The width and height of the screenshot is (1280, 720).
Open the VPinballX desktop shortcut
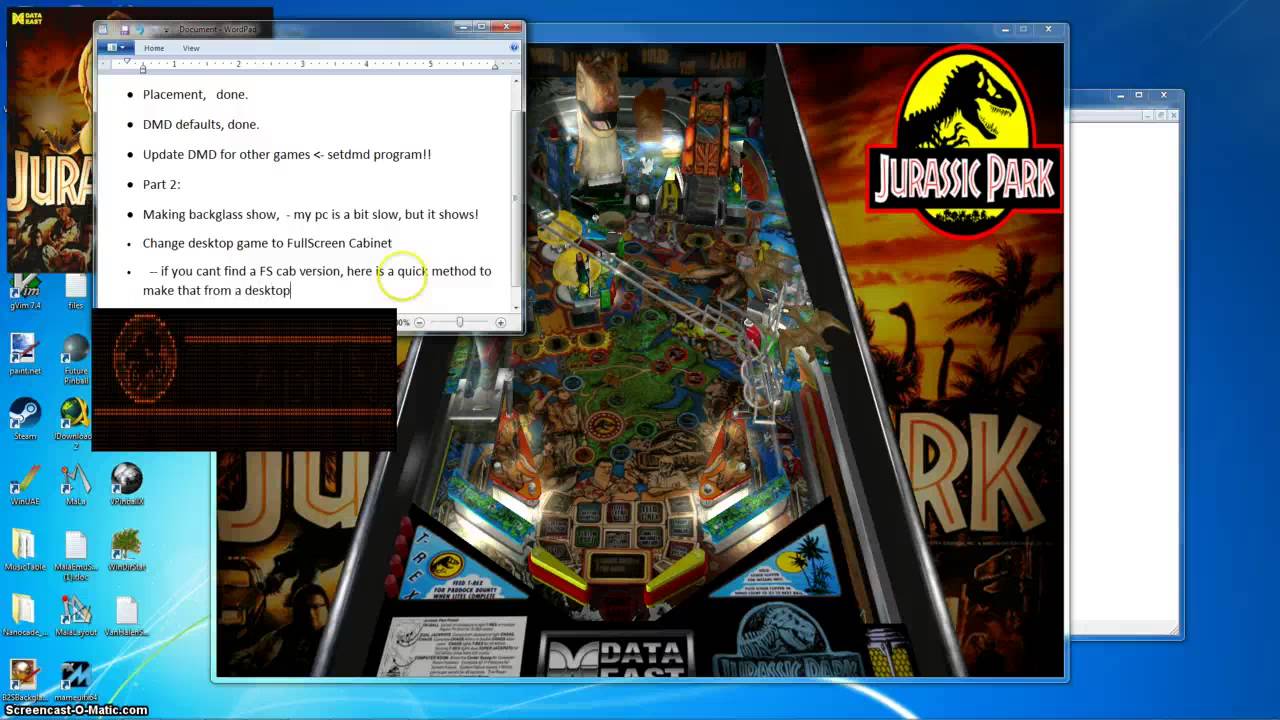(127, 484)
